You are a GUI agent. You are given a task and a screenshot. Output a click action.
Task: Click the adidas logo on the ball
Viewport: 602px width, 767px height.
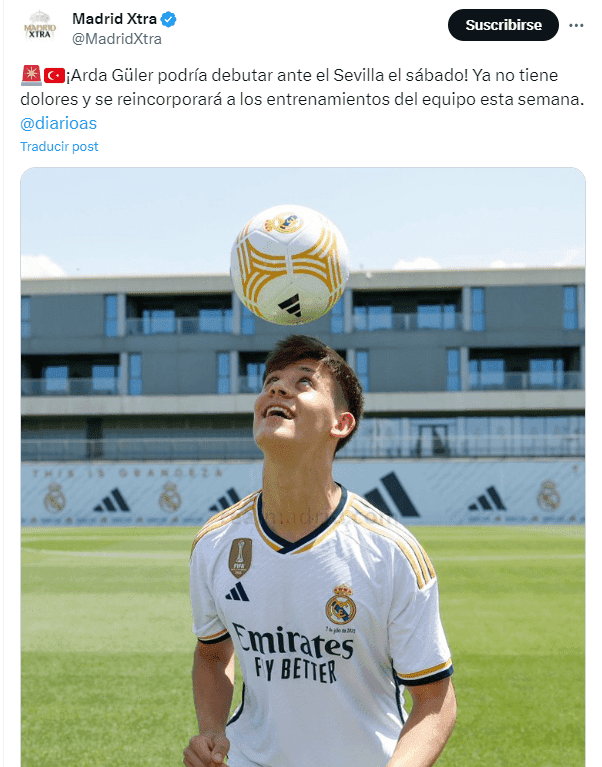pyautogui.click(x=290, y=306)
